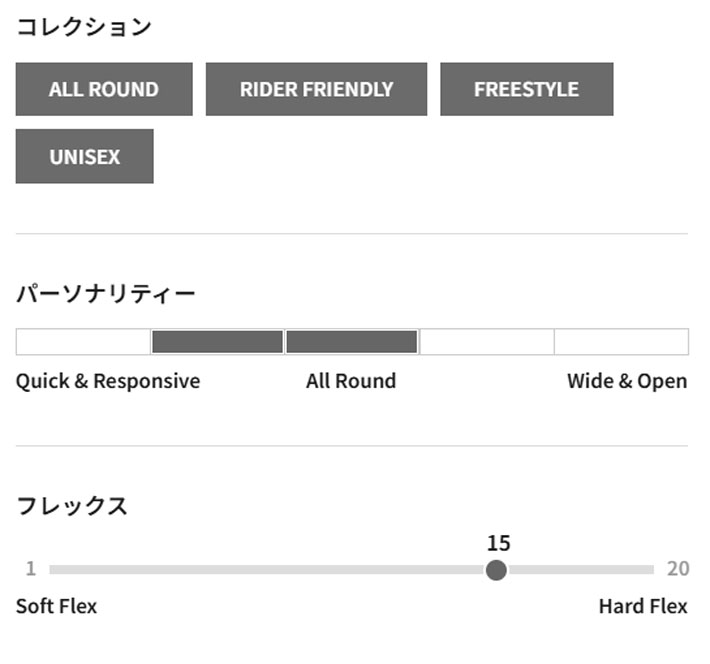Choose the UNISEX collection tag
Screen dimensions: 710x664
click(x=84, y=156)
